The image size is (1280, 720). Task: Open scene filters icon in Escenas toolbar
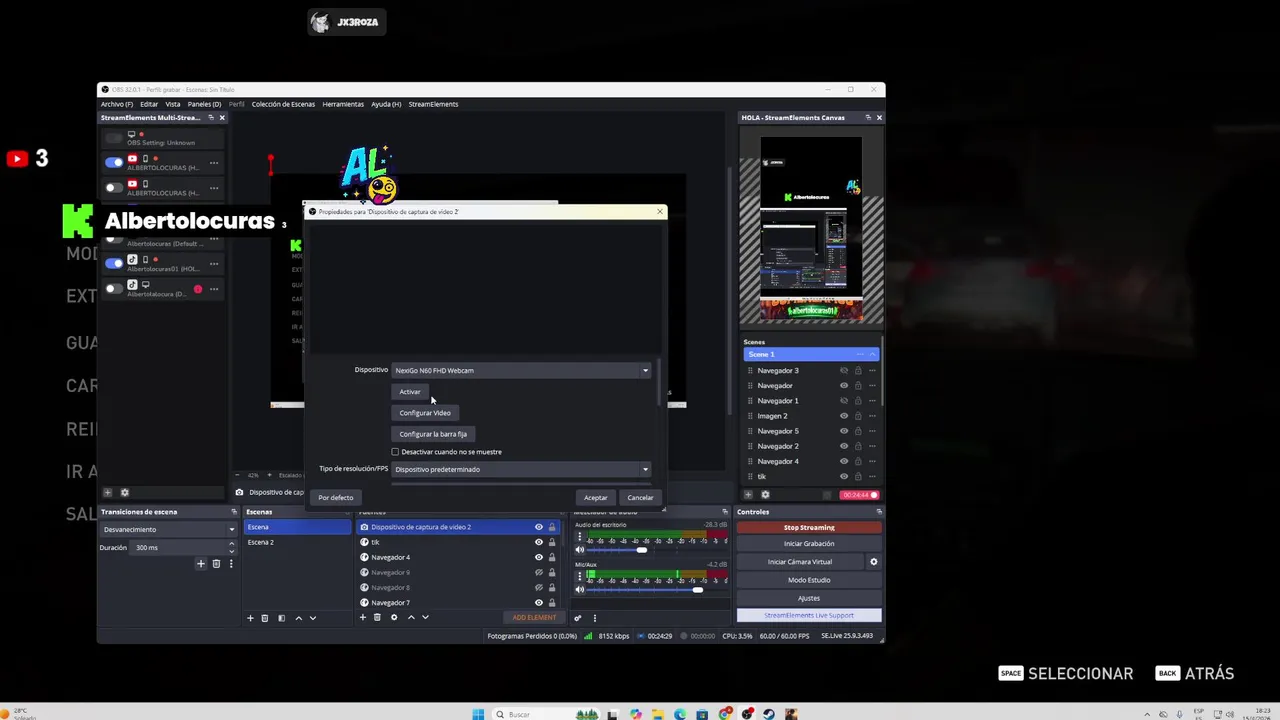281,618
